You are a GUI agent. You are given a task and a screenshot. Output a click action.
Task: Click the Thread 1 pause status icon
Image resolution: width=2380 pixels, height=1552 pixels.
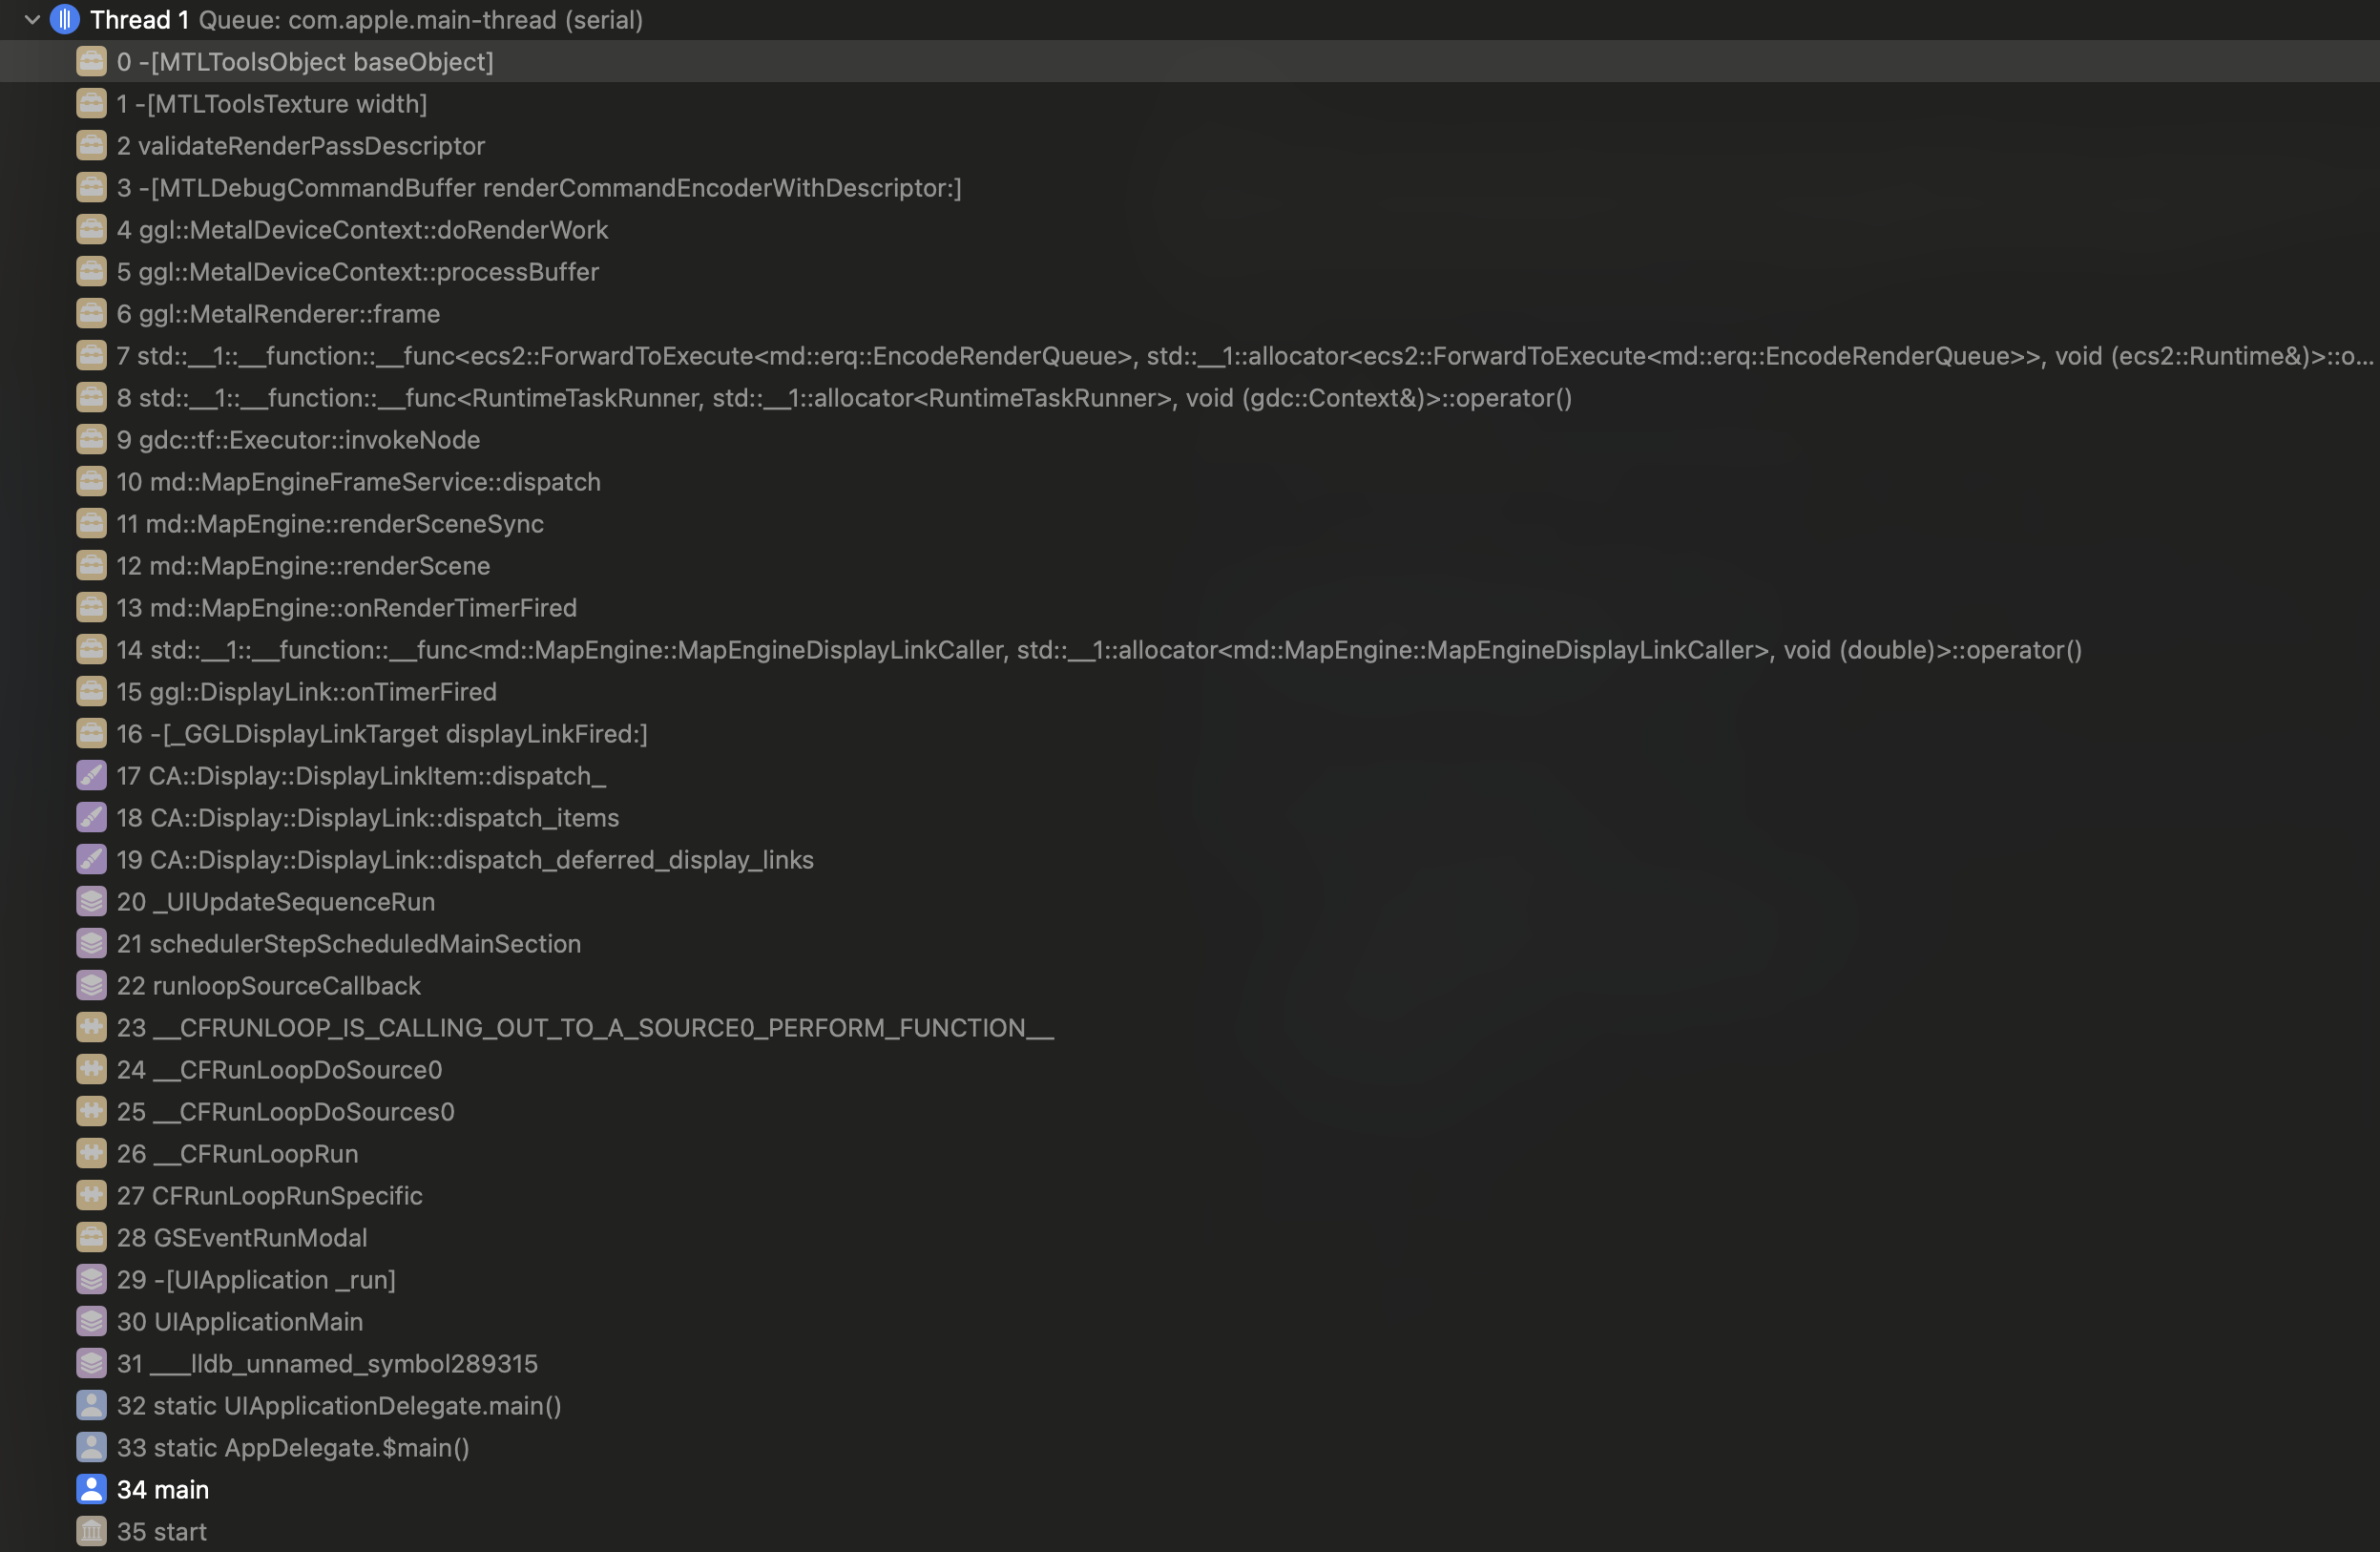click(x=65, y=19)
